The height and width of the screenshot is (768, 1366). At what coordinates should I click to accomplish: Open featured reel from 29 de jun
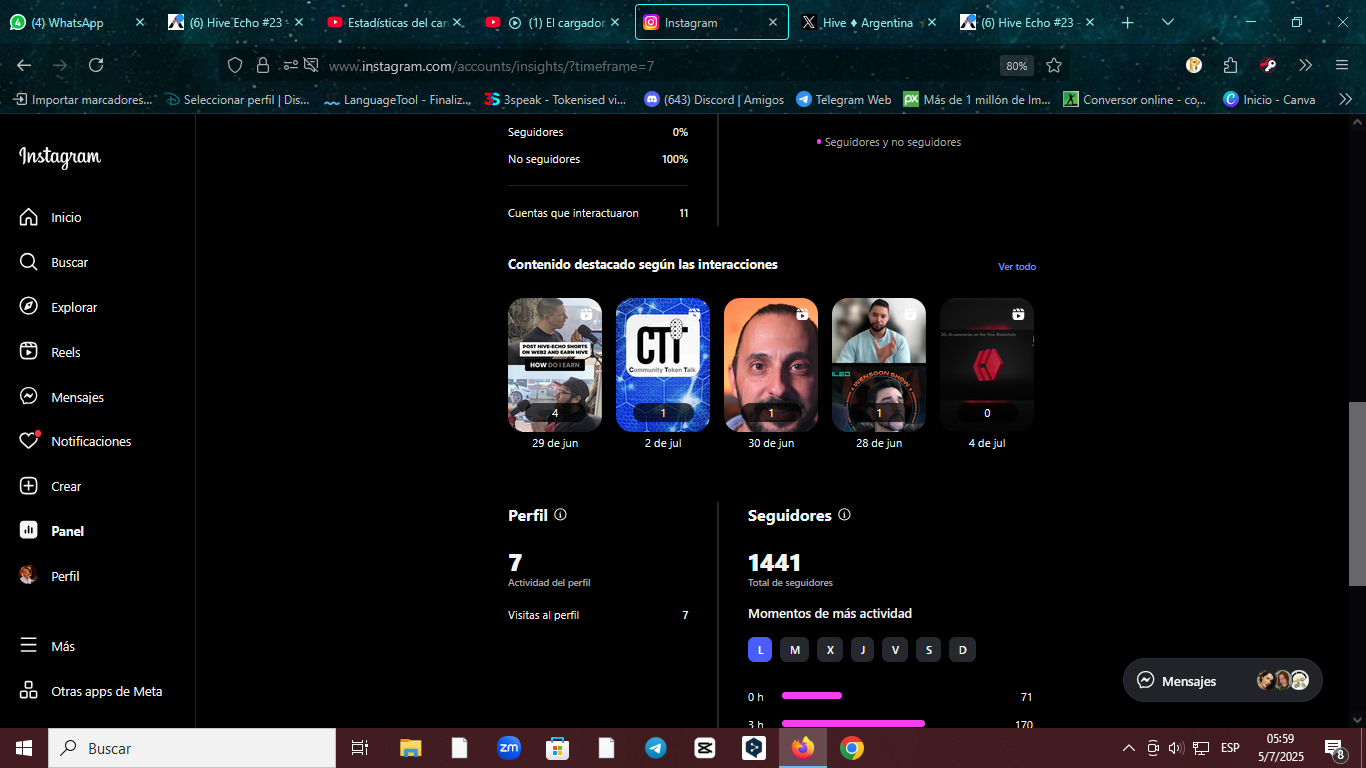coord(555,365)
